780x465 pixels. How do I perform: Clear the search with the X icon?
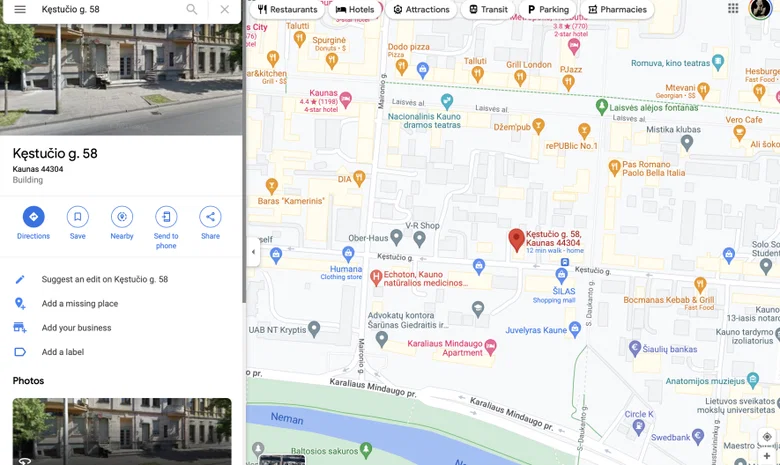click(x=225, y=9)
